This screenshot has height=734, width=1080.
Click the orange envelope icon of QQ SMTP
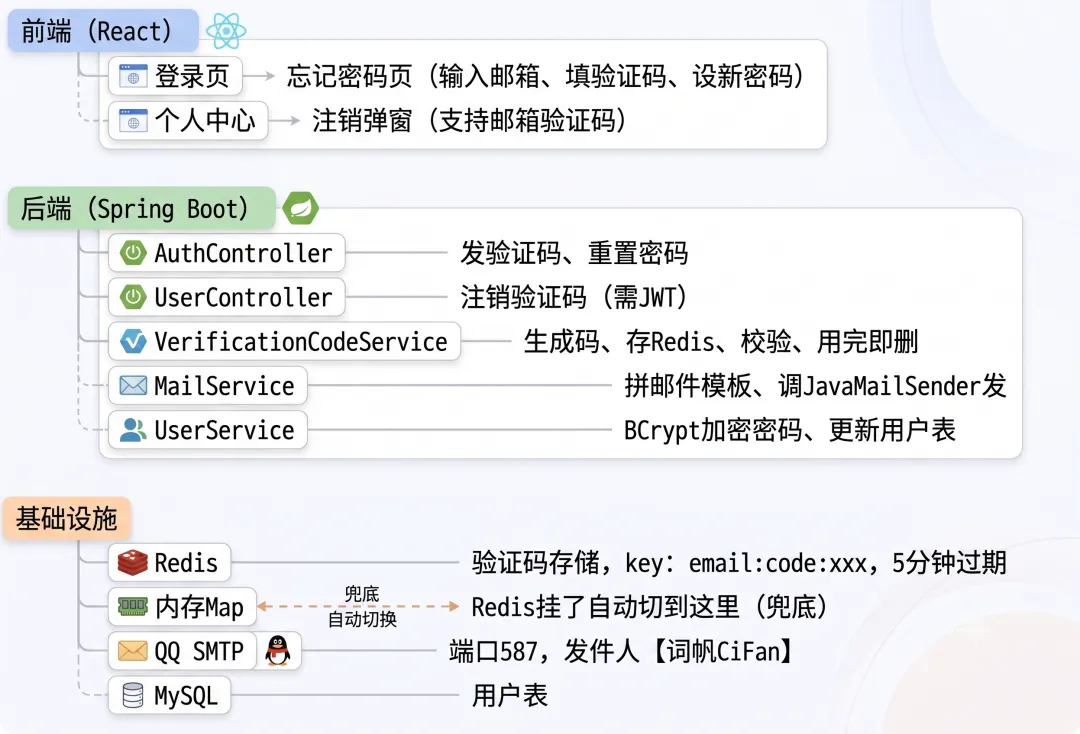pos(132,650)
